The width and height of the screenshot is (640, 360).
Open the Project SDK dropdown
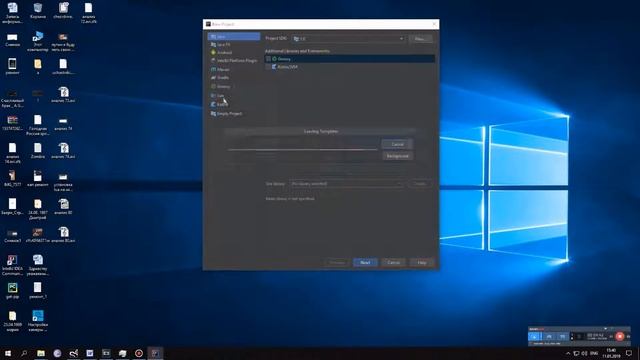(349, 38)
